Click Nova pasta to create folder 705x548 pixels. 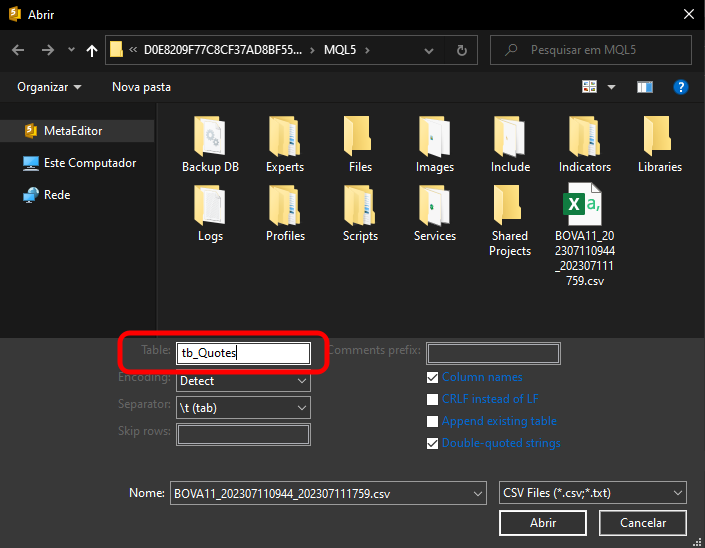click(x=141, y=87)
